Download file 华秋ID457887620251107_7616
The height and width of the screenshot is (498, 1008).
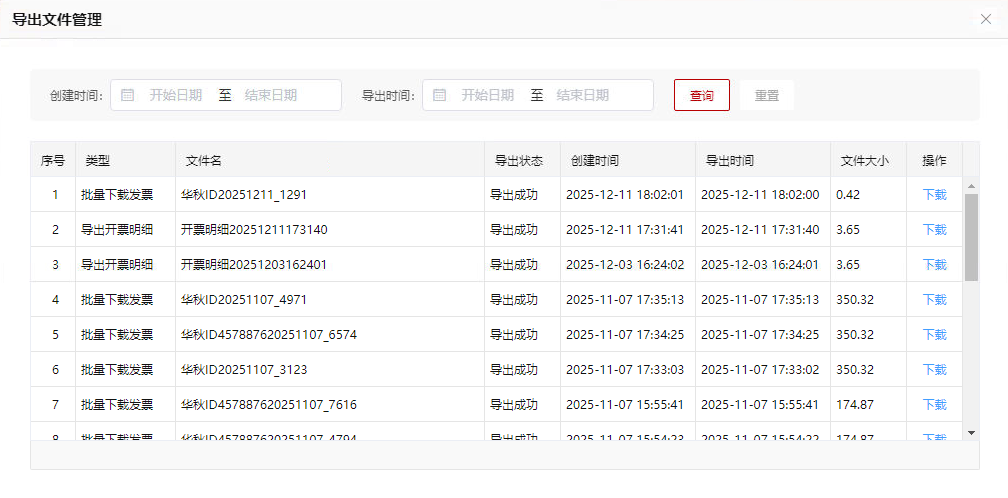point(934,405)
